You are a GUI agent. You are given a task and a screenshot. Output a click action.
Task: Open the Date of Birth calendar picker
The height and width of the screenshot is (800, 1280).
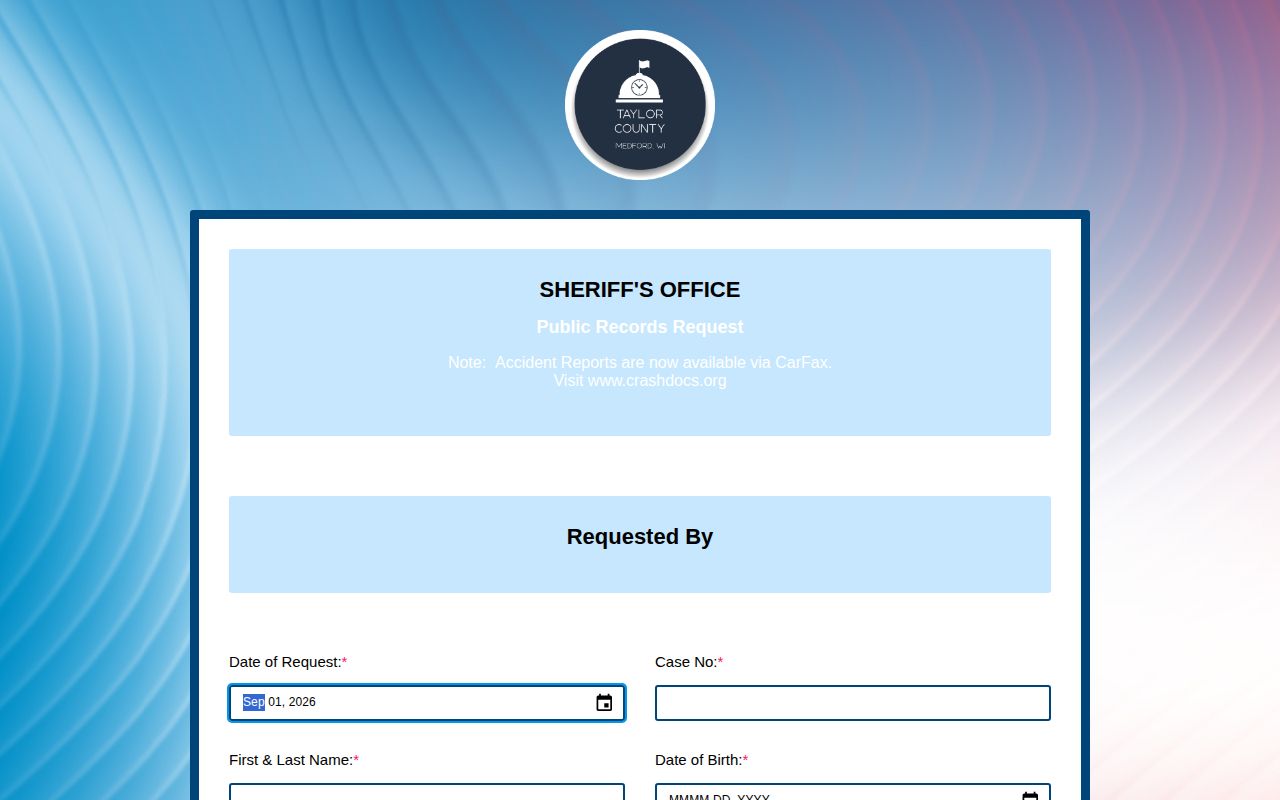point(1030,795)
